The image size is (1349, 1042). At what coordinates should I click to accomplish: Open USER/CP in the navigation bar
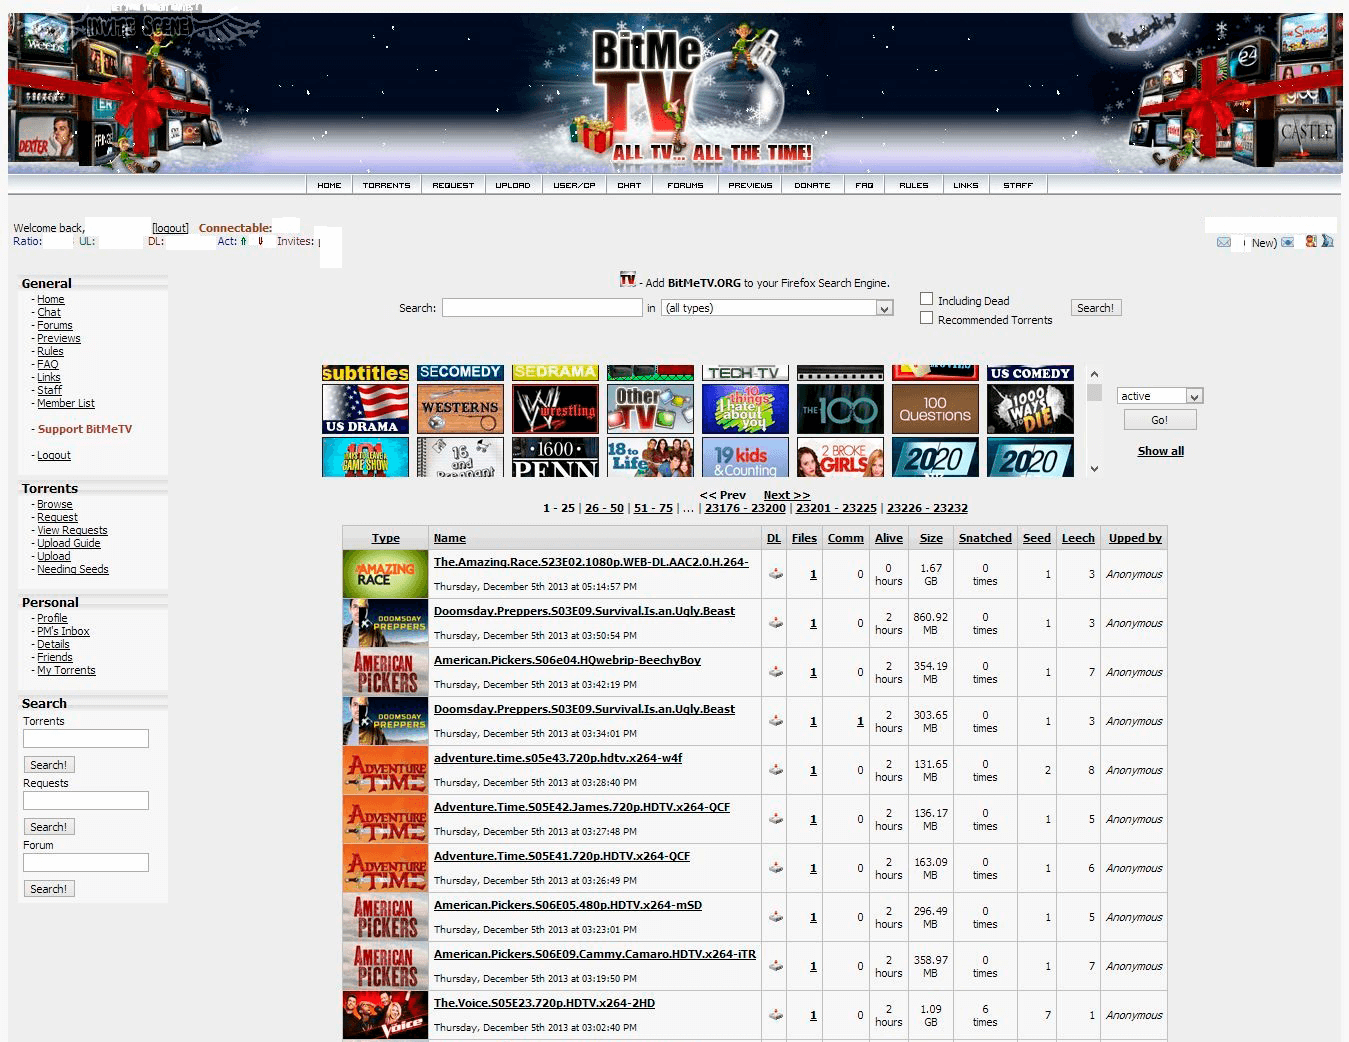[x=574, y=185]
